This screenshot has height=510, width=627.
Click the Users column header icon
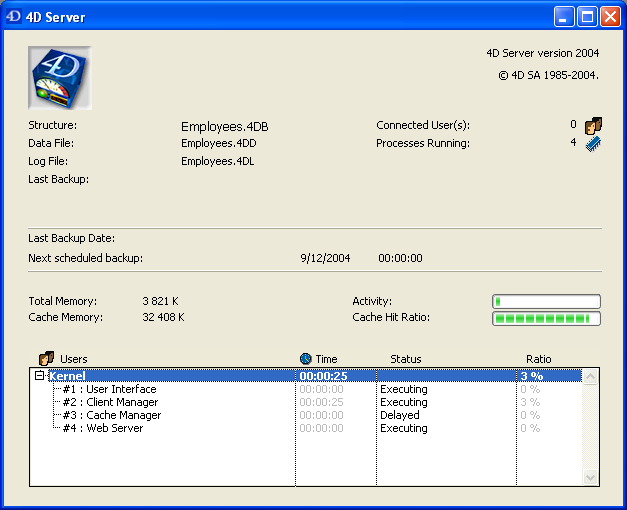point(46,358)
